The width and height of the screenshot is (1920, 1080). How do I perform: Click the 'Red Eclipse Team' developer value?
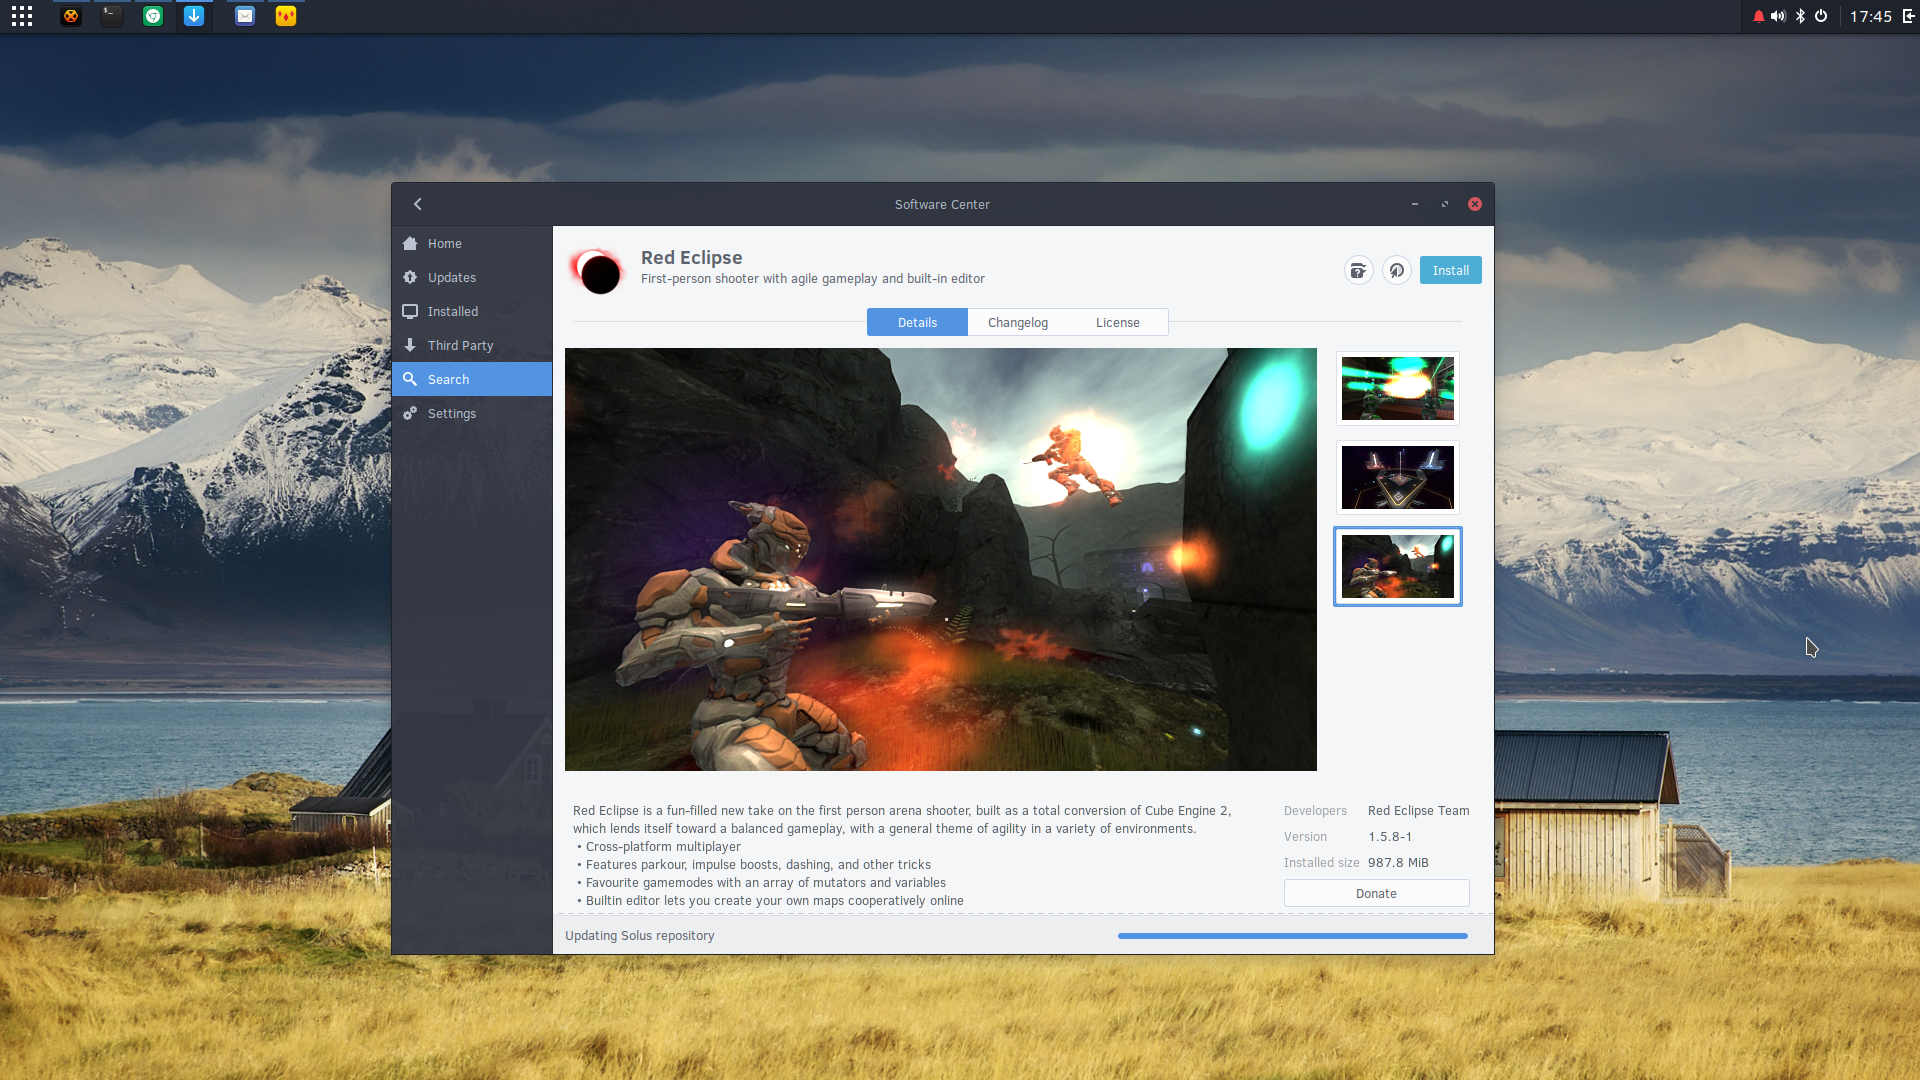(x=1419, y=811)
